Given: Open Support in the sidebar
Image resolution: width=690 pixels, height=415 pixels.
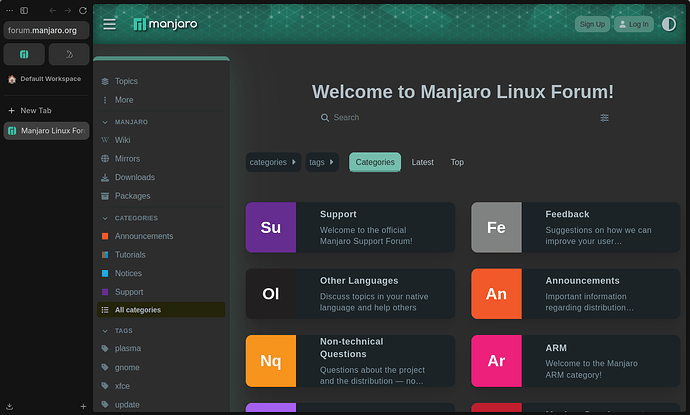Looking at the screenshot, I should (x=129, y=292).
